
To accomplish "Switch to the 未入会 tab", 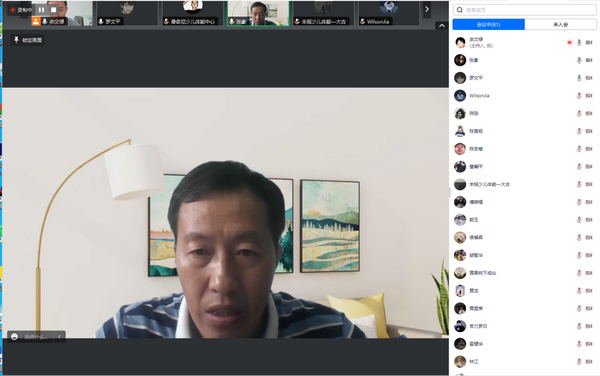I will [x=561, y=24].
